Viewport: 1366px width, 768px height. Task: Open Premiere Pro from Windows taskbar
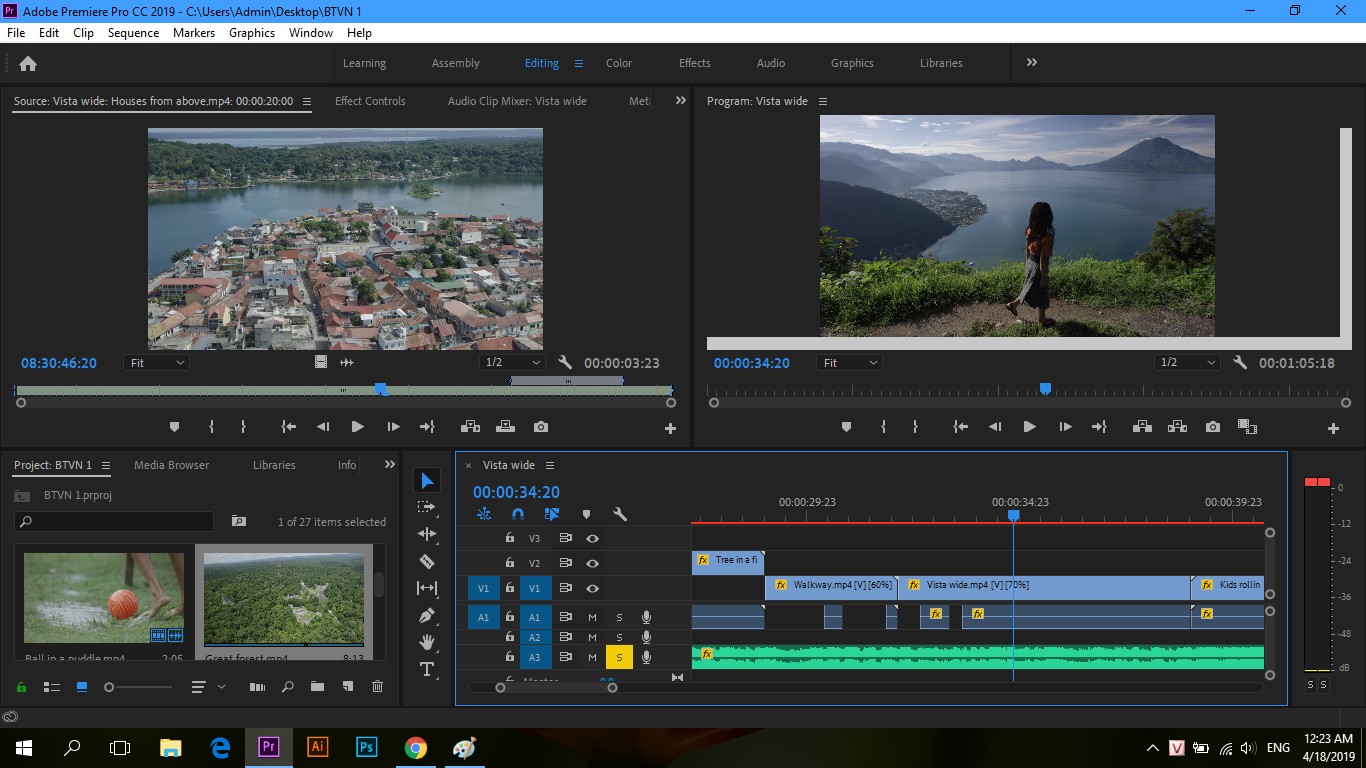(x=268, y=747)
